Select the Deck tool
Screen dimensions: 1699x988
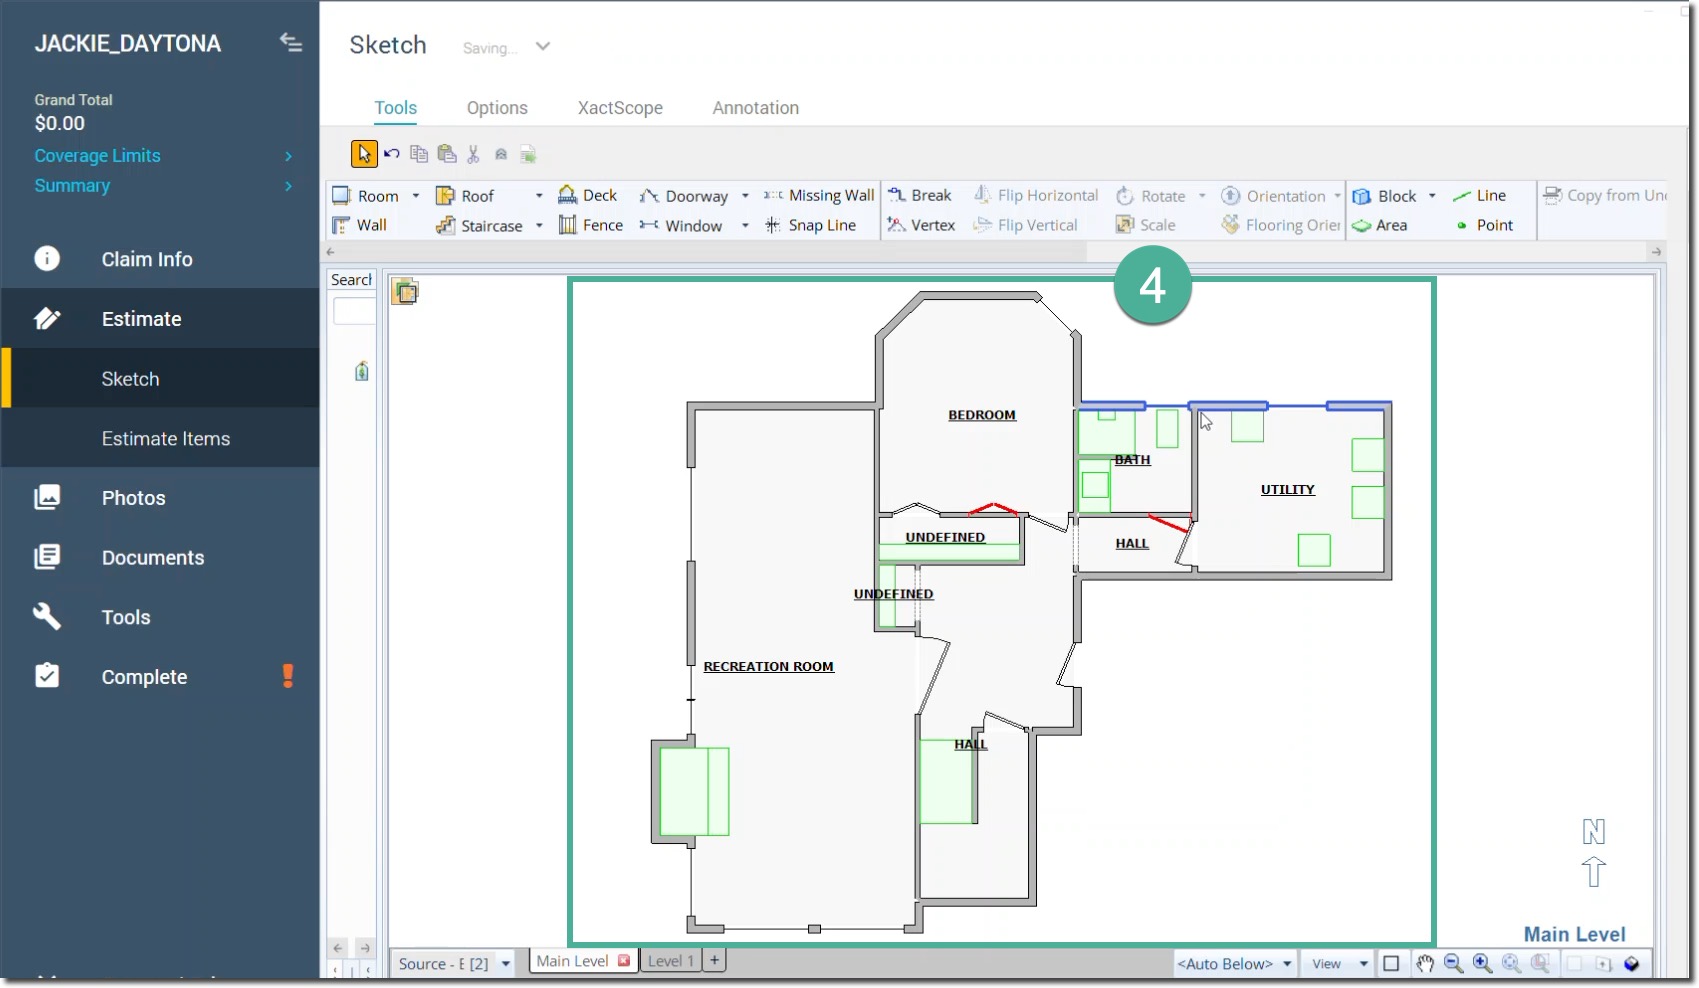[588, 195]
